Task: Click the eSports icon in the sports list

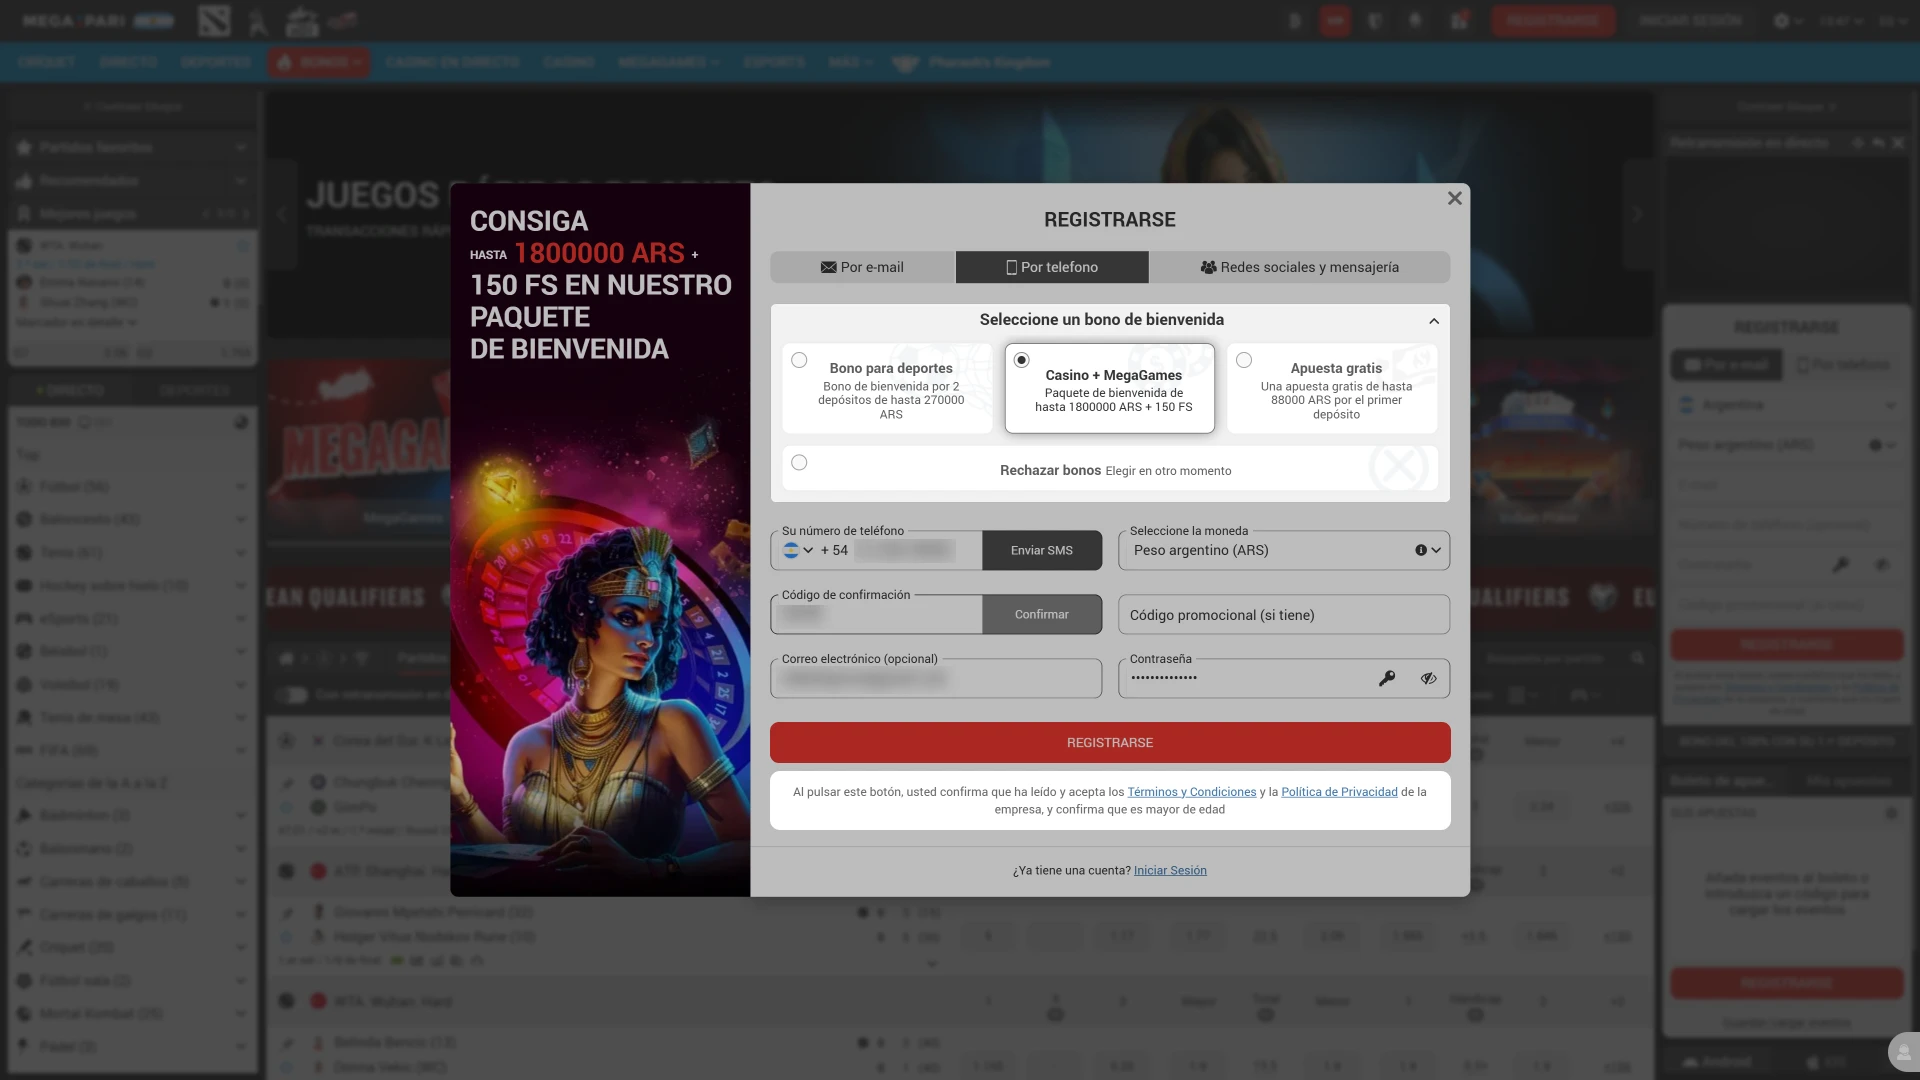Action: pyautogui.click(x=25, y=618)
